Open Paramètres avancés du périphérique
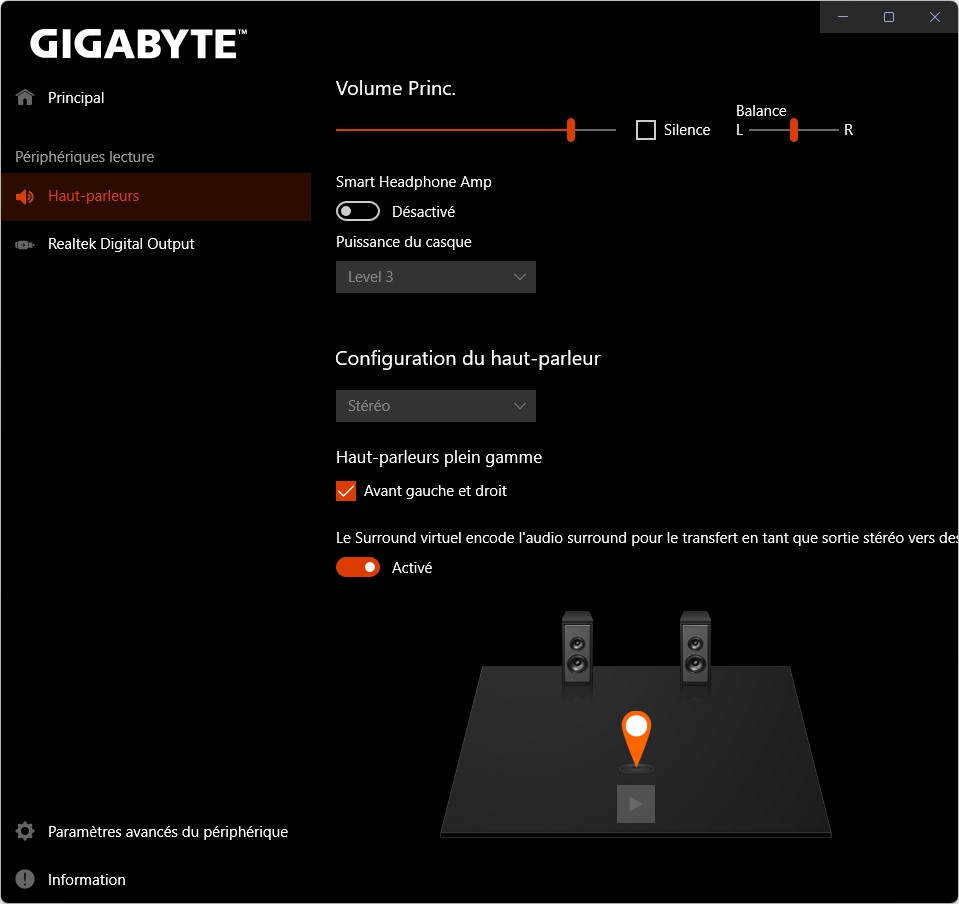 pyautogui.click(x=168, y=832)
